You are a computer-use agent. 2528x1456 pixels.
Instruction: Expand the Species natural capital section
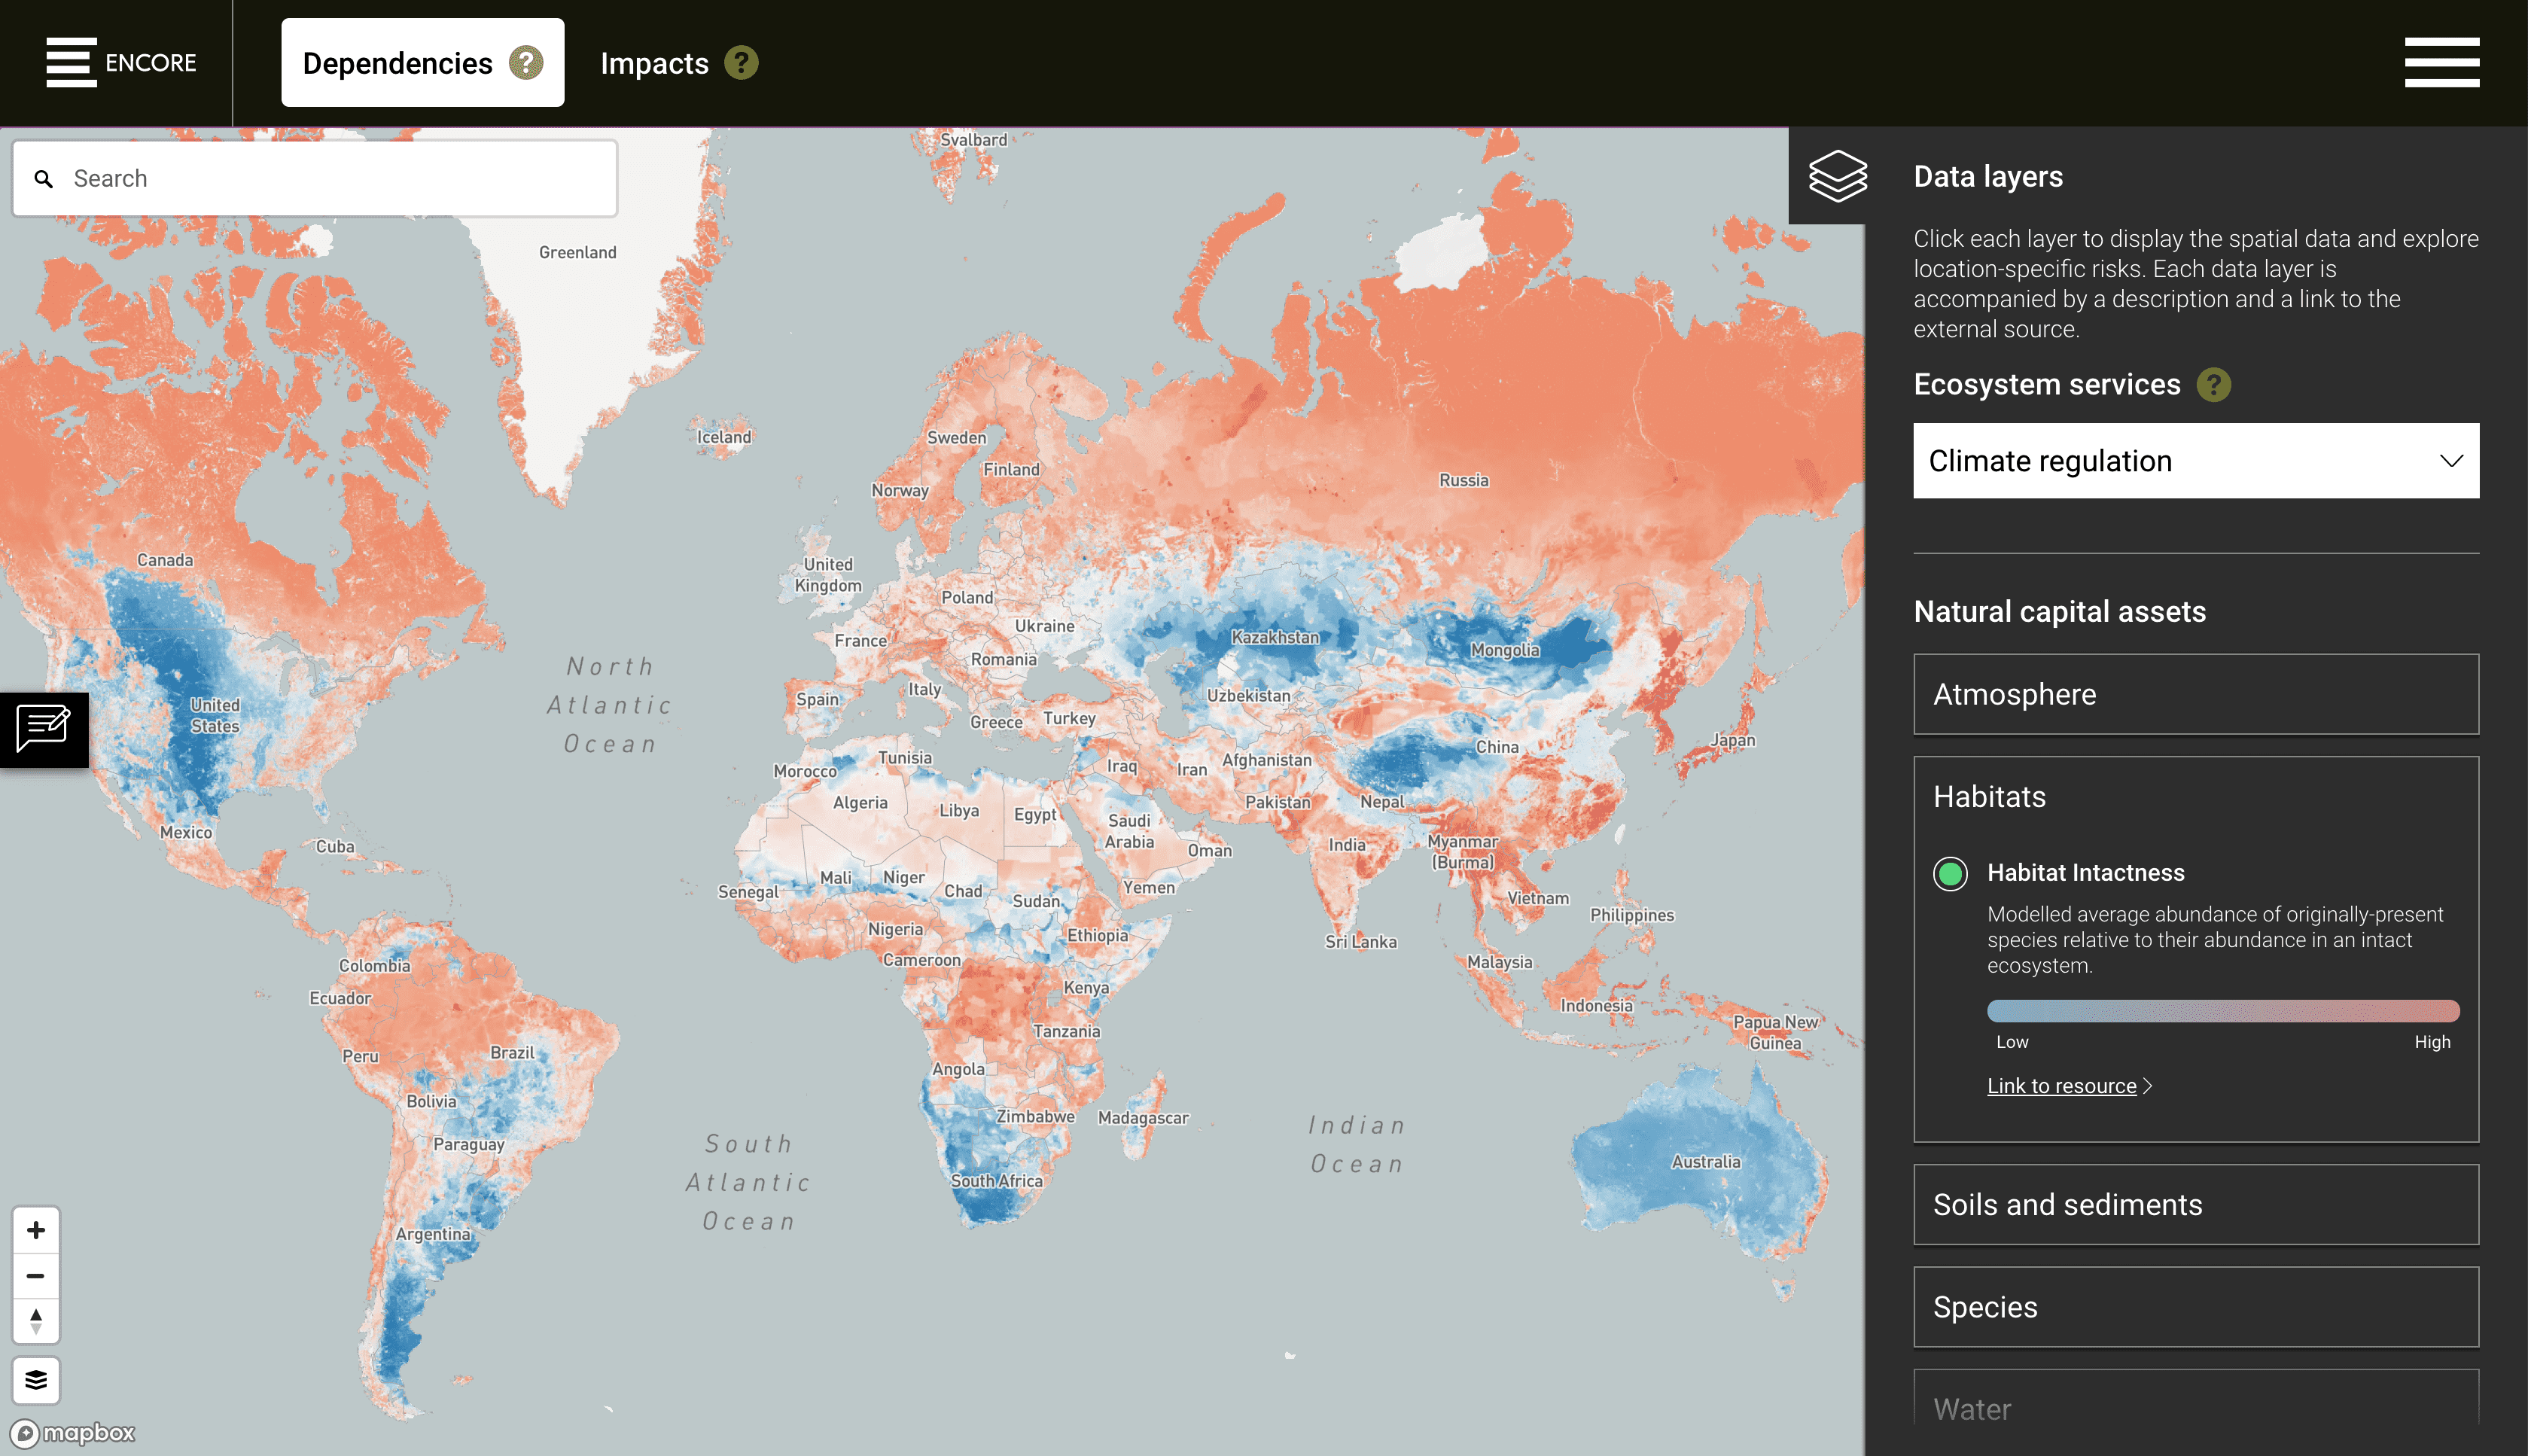tap(2196, 1307)
